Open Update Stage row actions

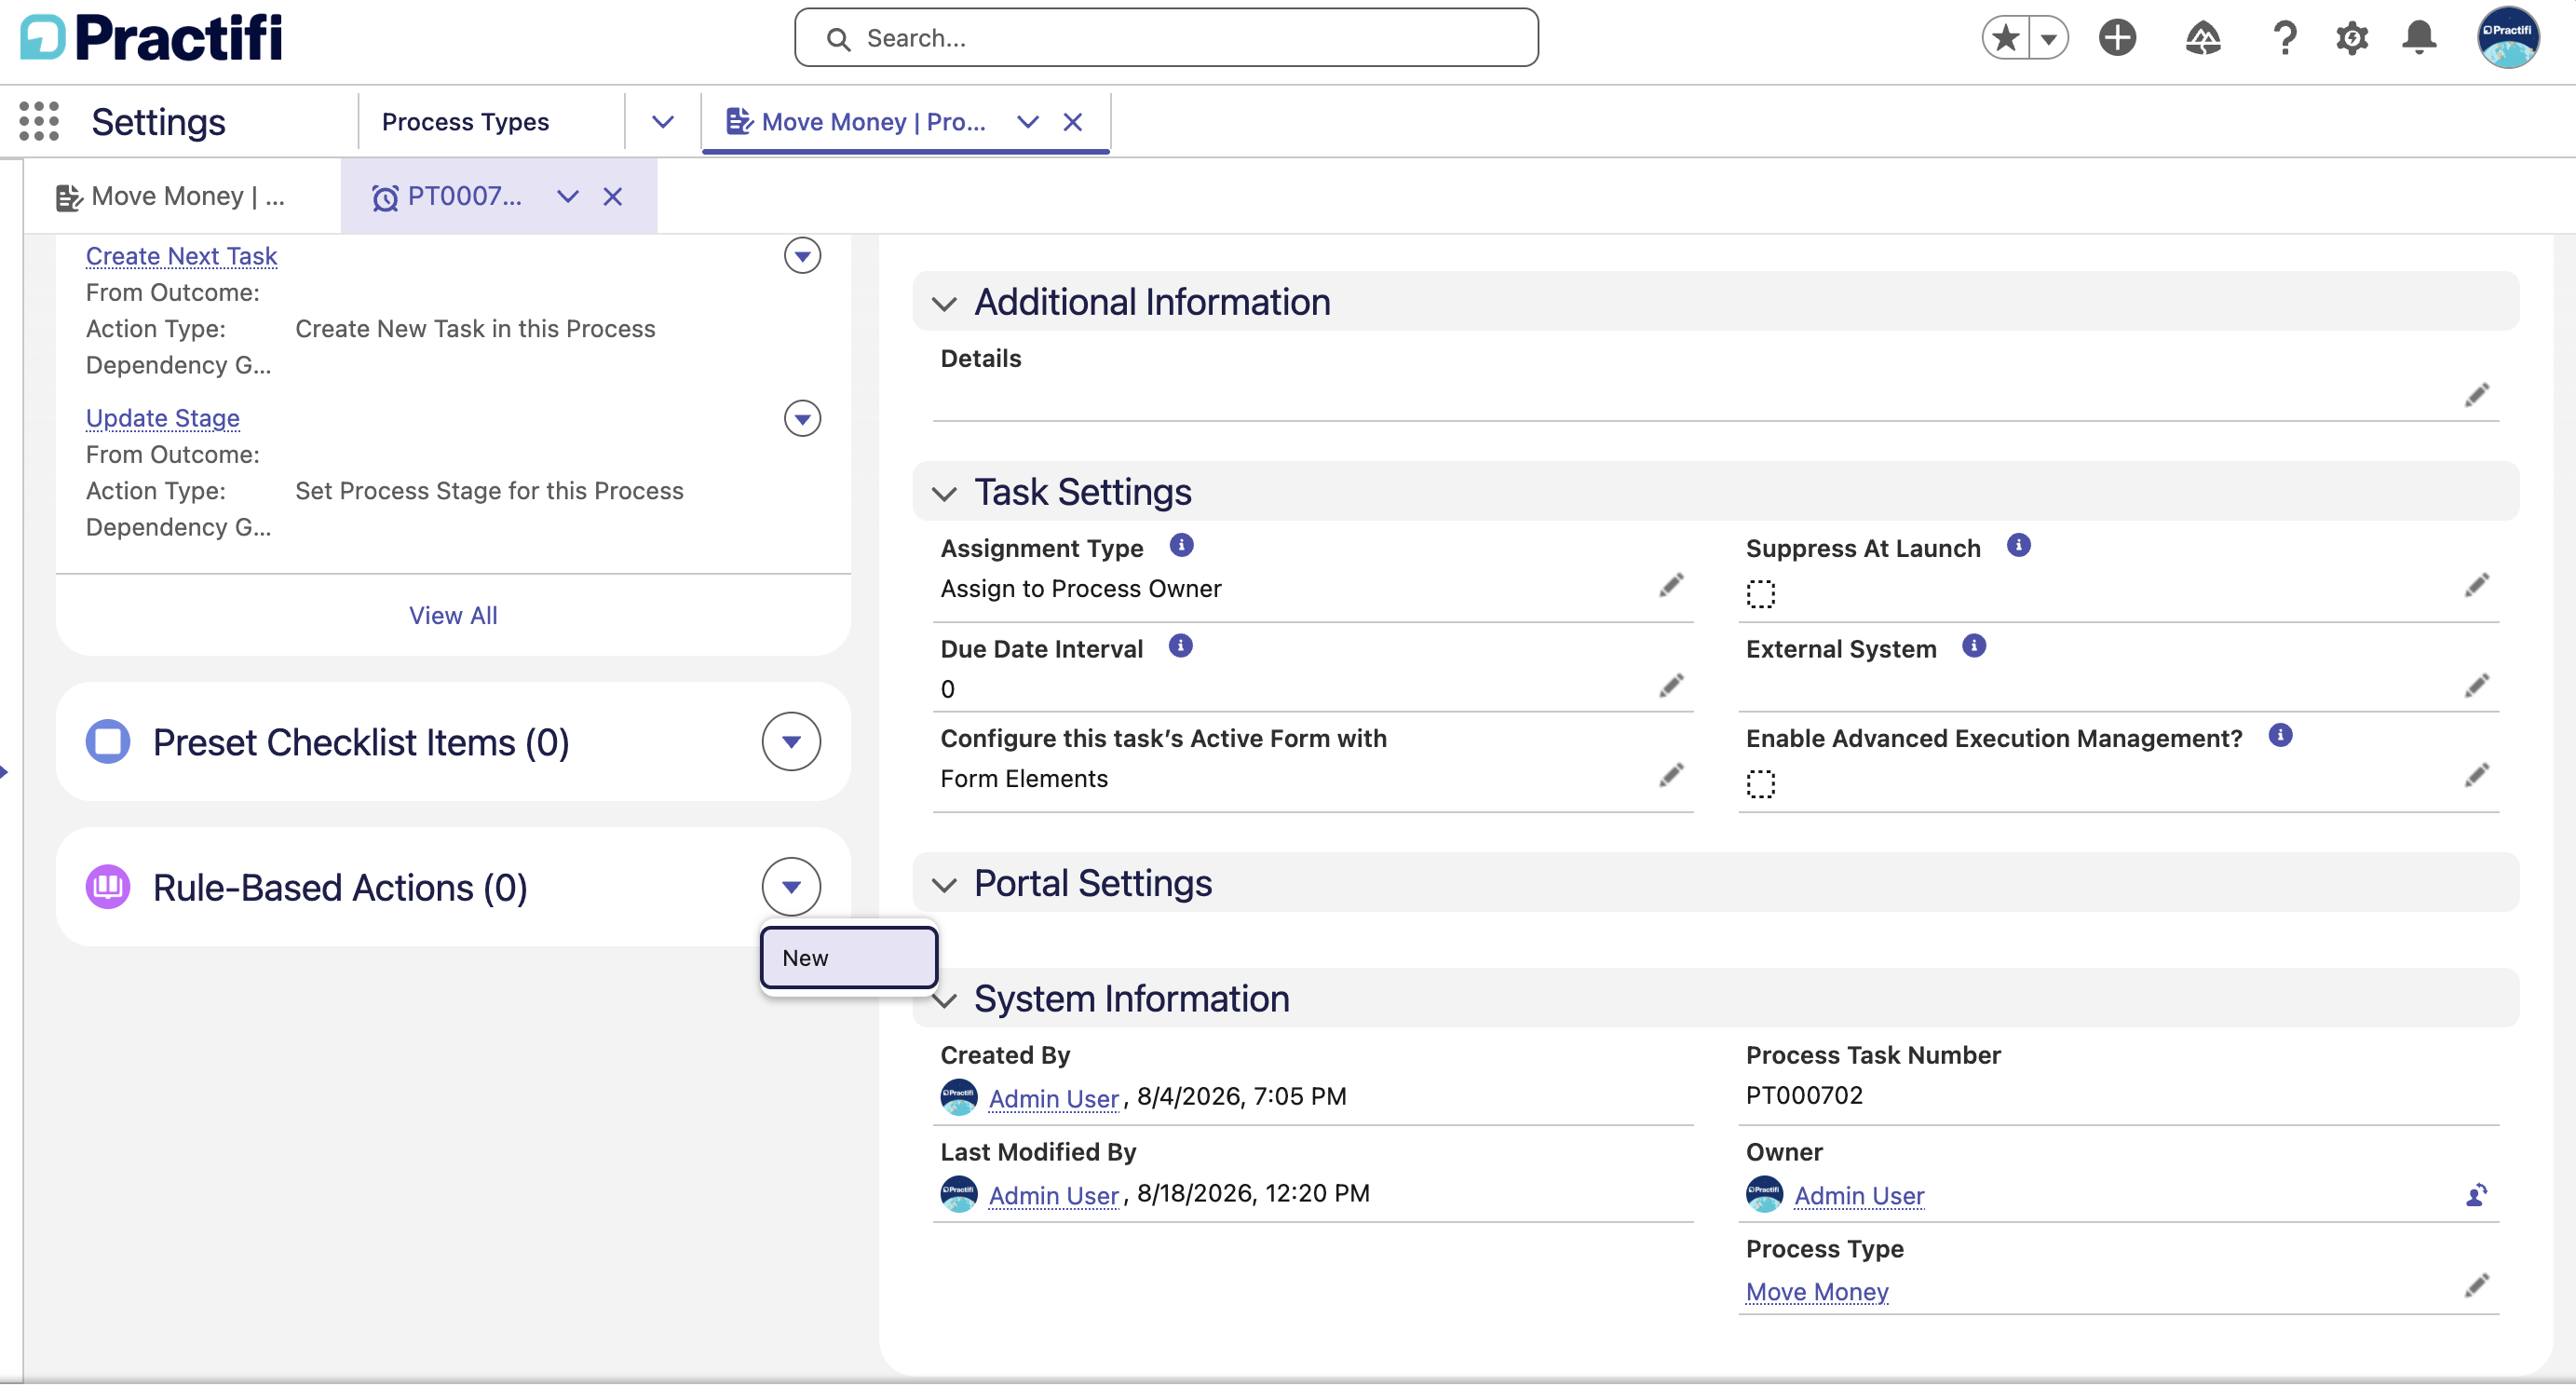802,418
